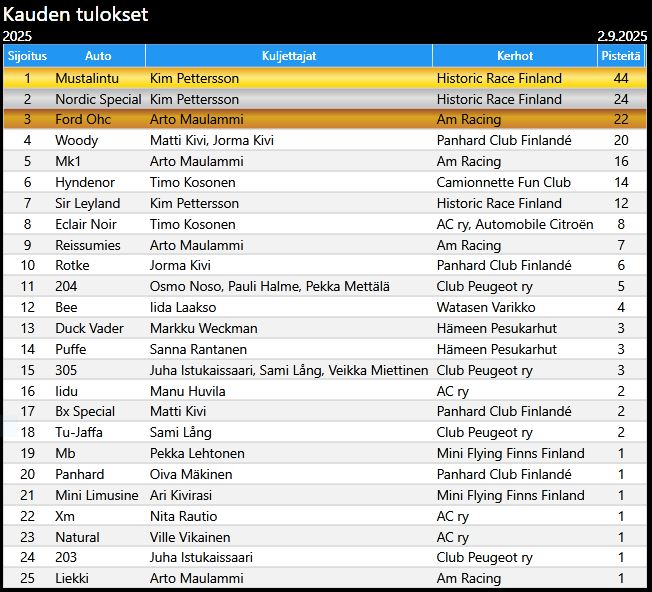Image resolution: width=652 pixels, height=592 pixels.
Task: Sort table by Kuljettajat header
Action: pyautogui.click(x=288, y=56)
